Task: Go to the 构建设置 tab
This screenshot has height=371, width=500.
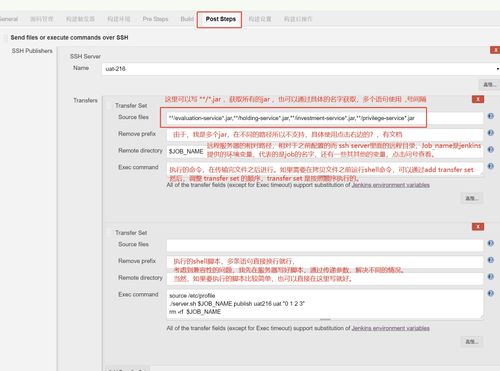Action: [260, 19]
